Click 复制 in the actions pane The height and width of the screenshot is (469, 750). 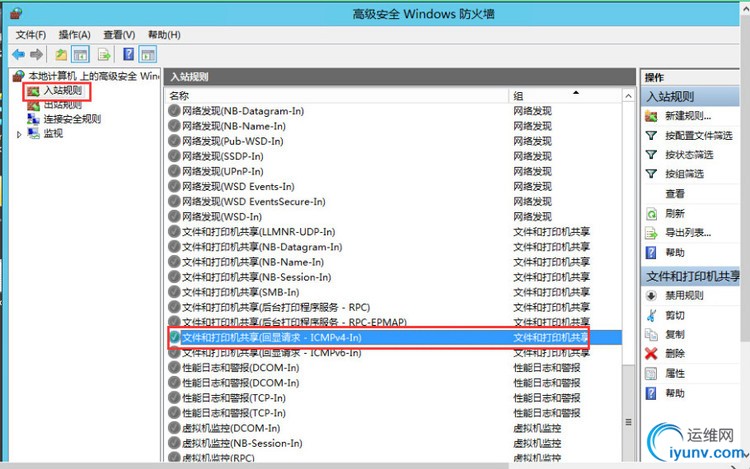pyautogui.click(x=674, y=334)
